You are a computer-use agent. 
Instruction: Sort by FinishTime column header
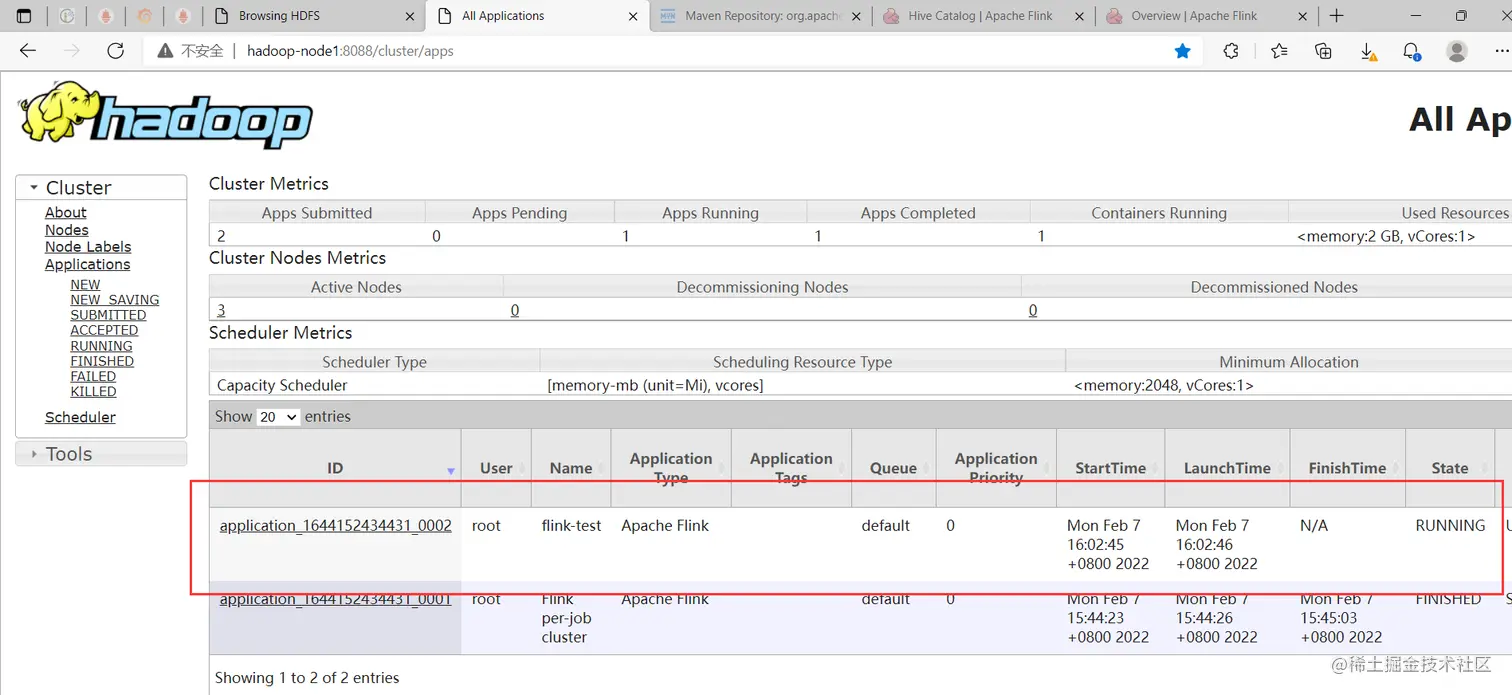[x=1347, y=468]
